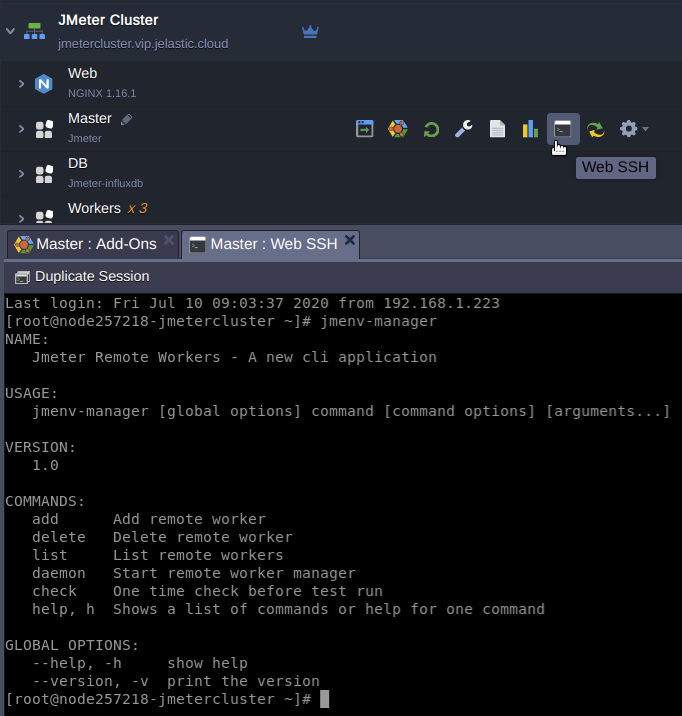Open jmetercluster.vip.jelastic.cloud link
The image size is (682, 716).
[143, 44]
